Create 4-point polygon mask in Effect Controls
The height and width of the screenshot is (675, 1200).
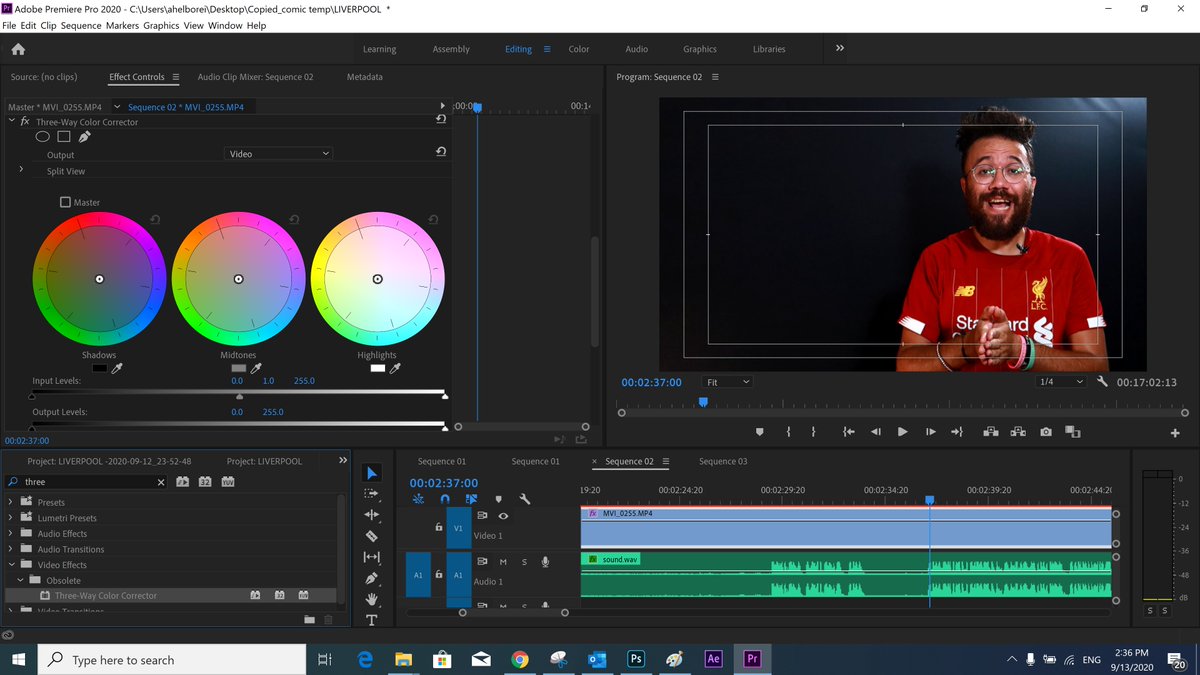point(63,136)
